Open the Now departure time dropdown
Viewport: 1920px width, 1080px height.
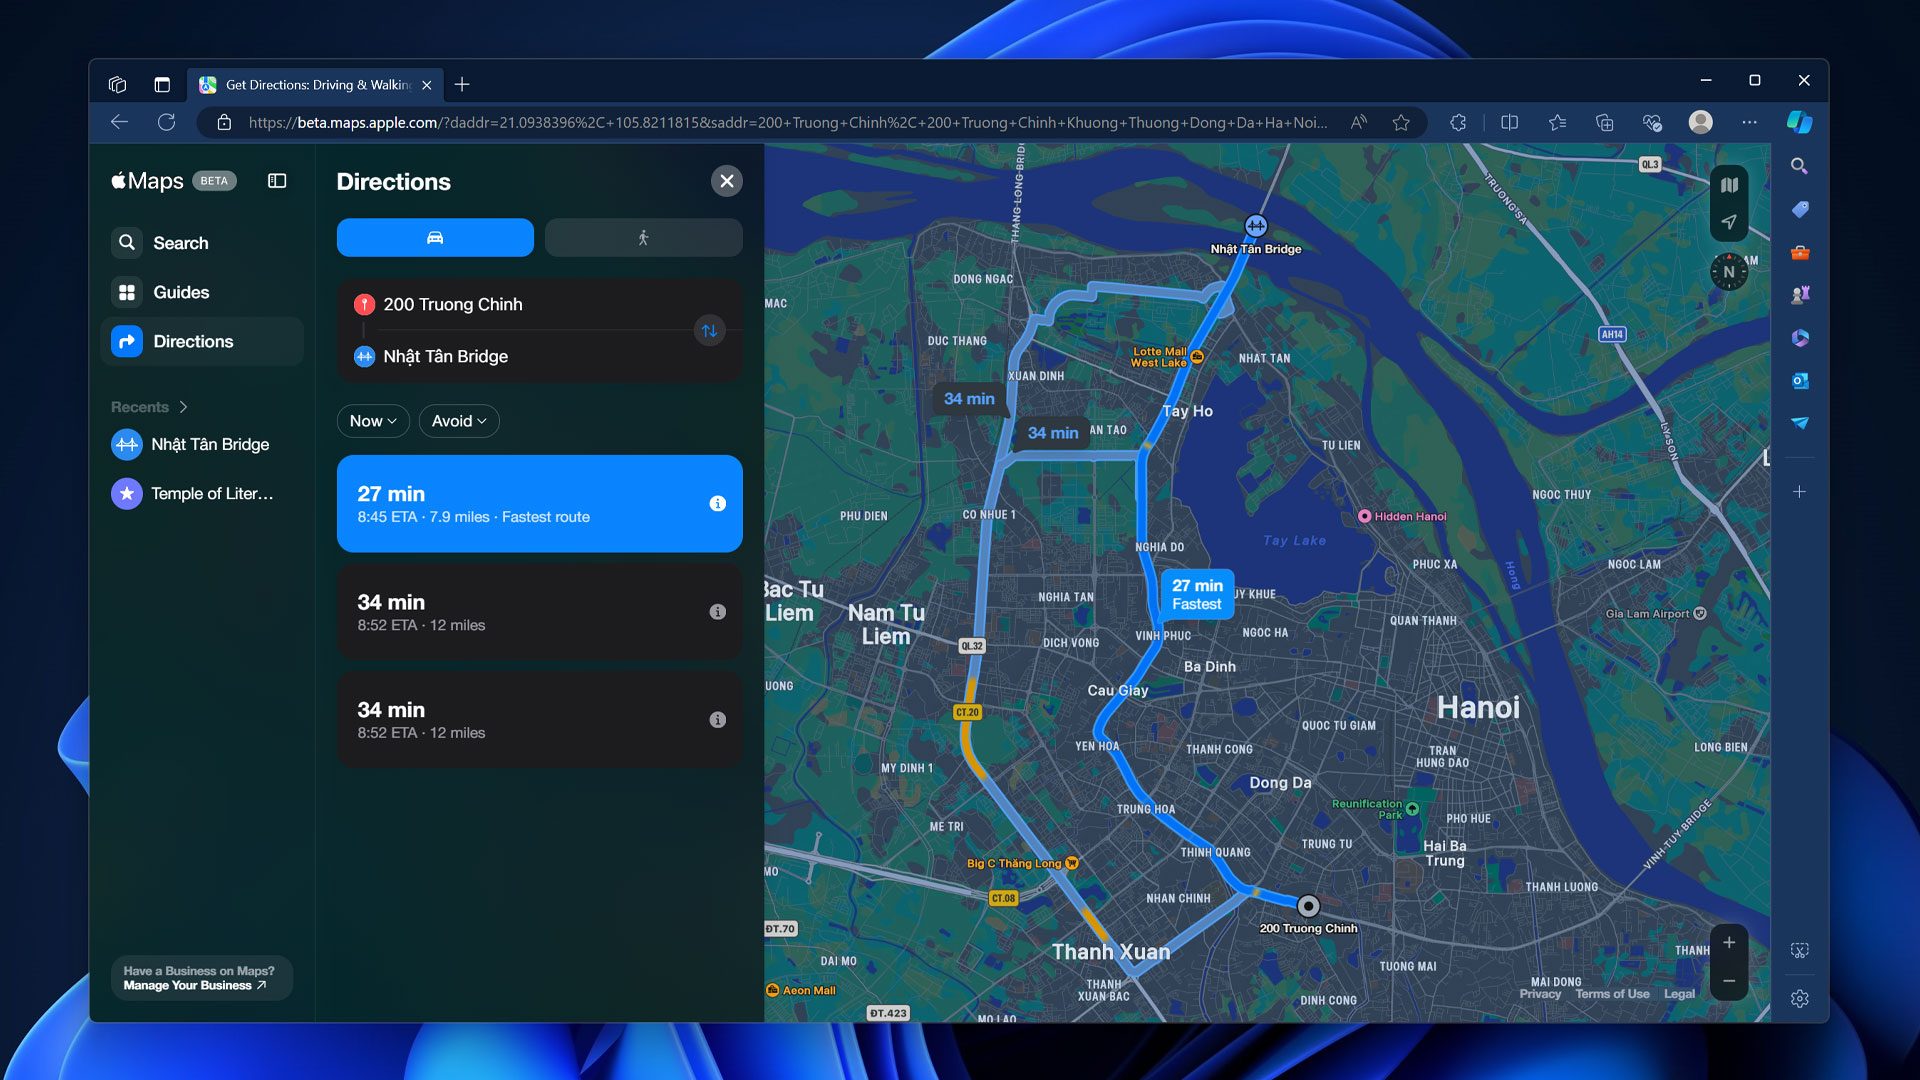[373, 421]
